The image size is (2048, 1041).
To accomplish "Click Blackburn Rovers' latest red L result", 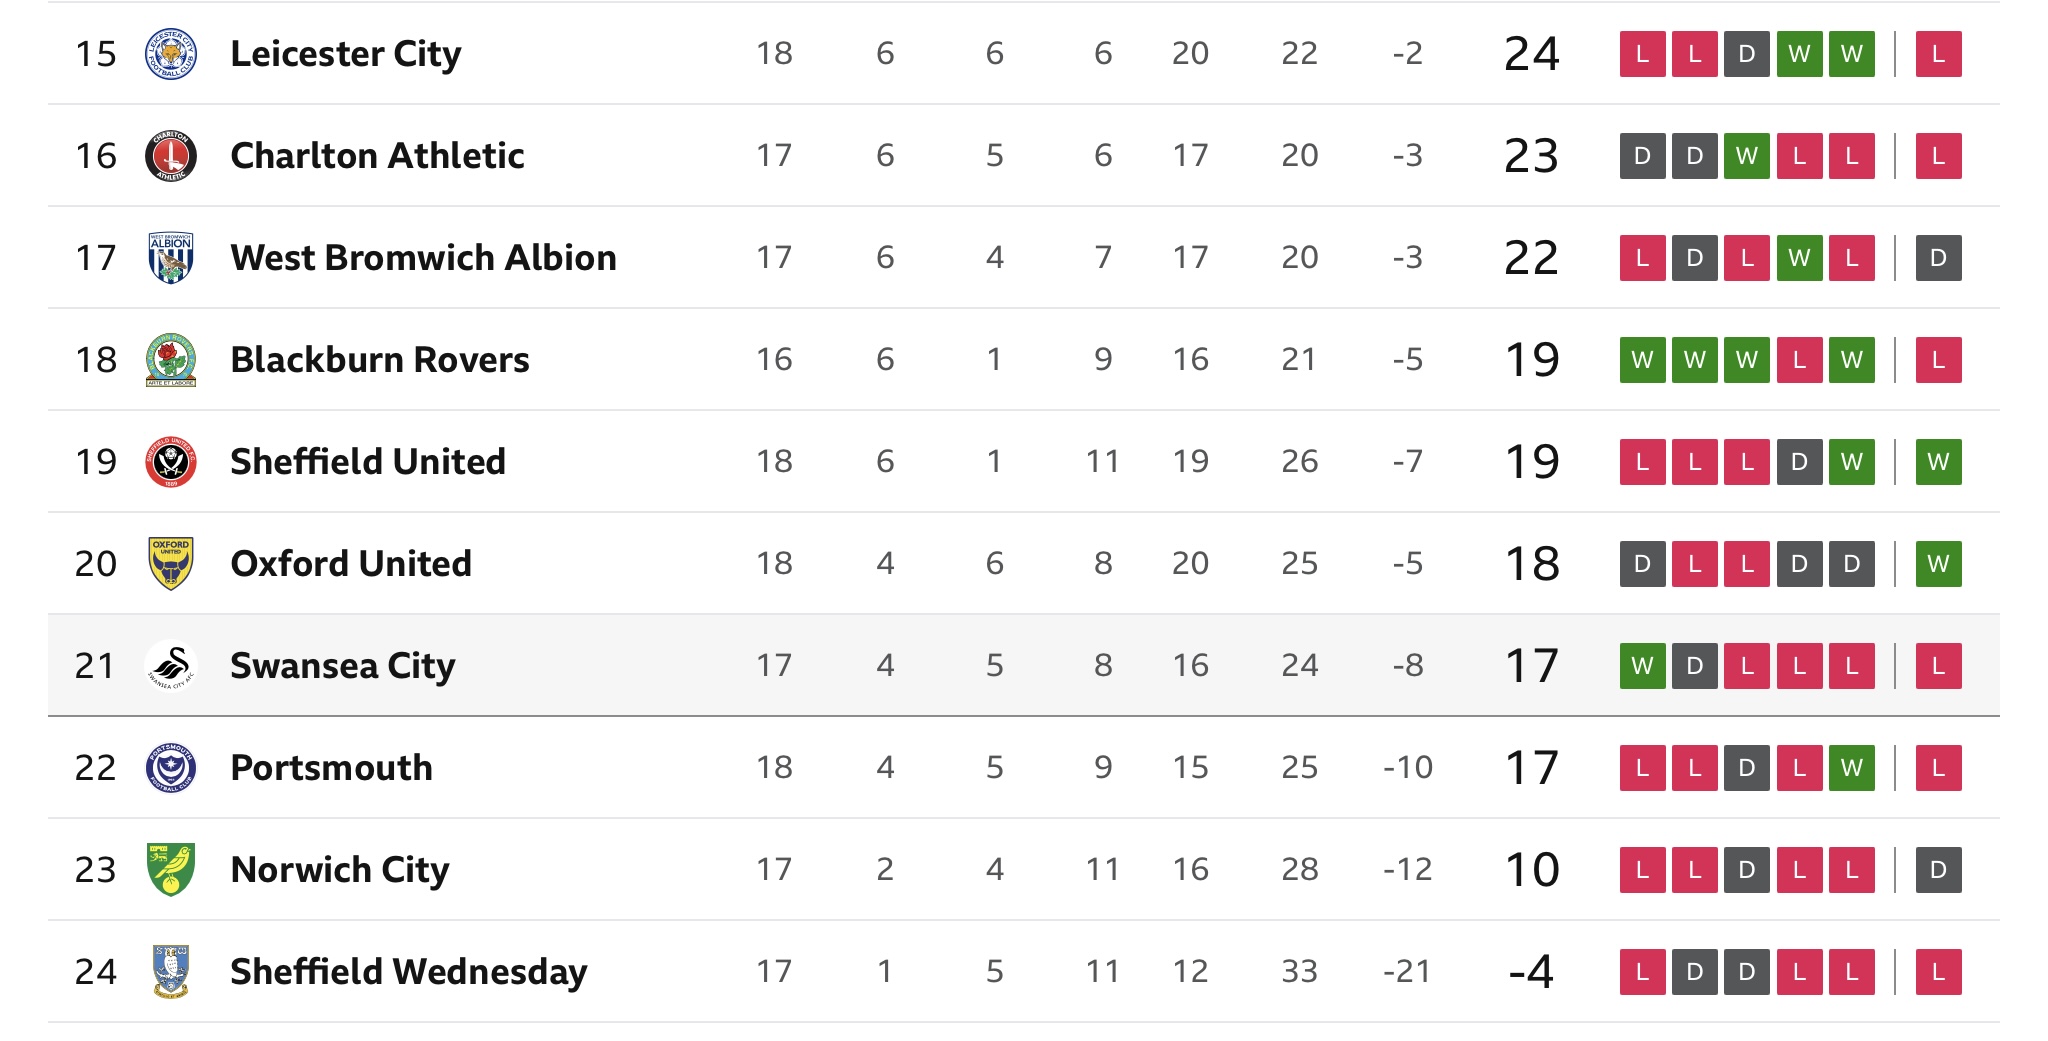I will coord(1938,360).
